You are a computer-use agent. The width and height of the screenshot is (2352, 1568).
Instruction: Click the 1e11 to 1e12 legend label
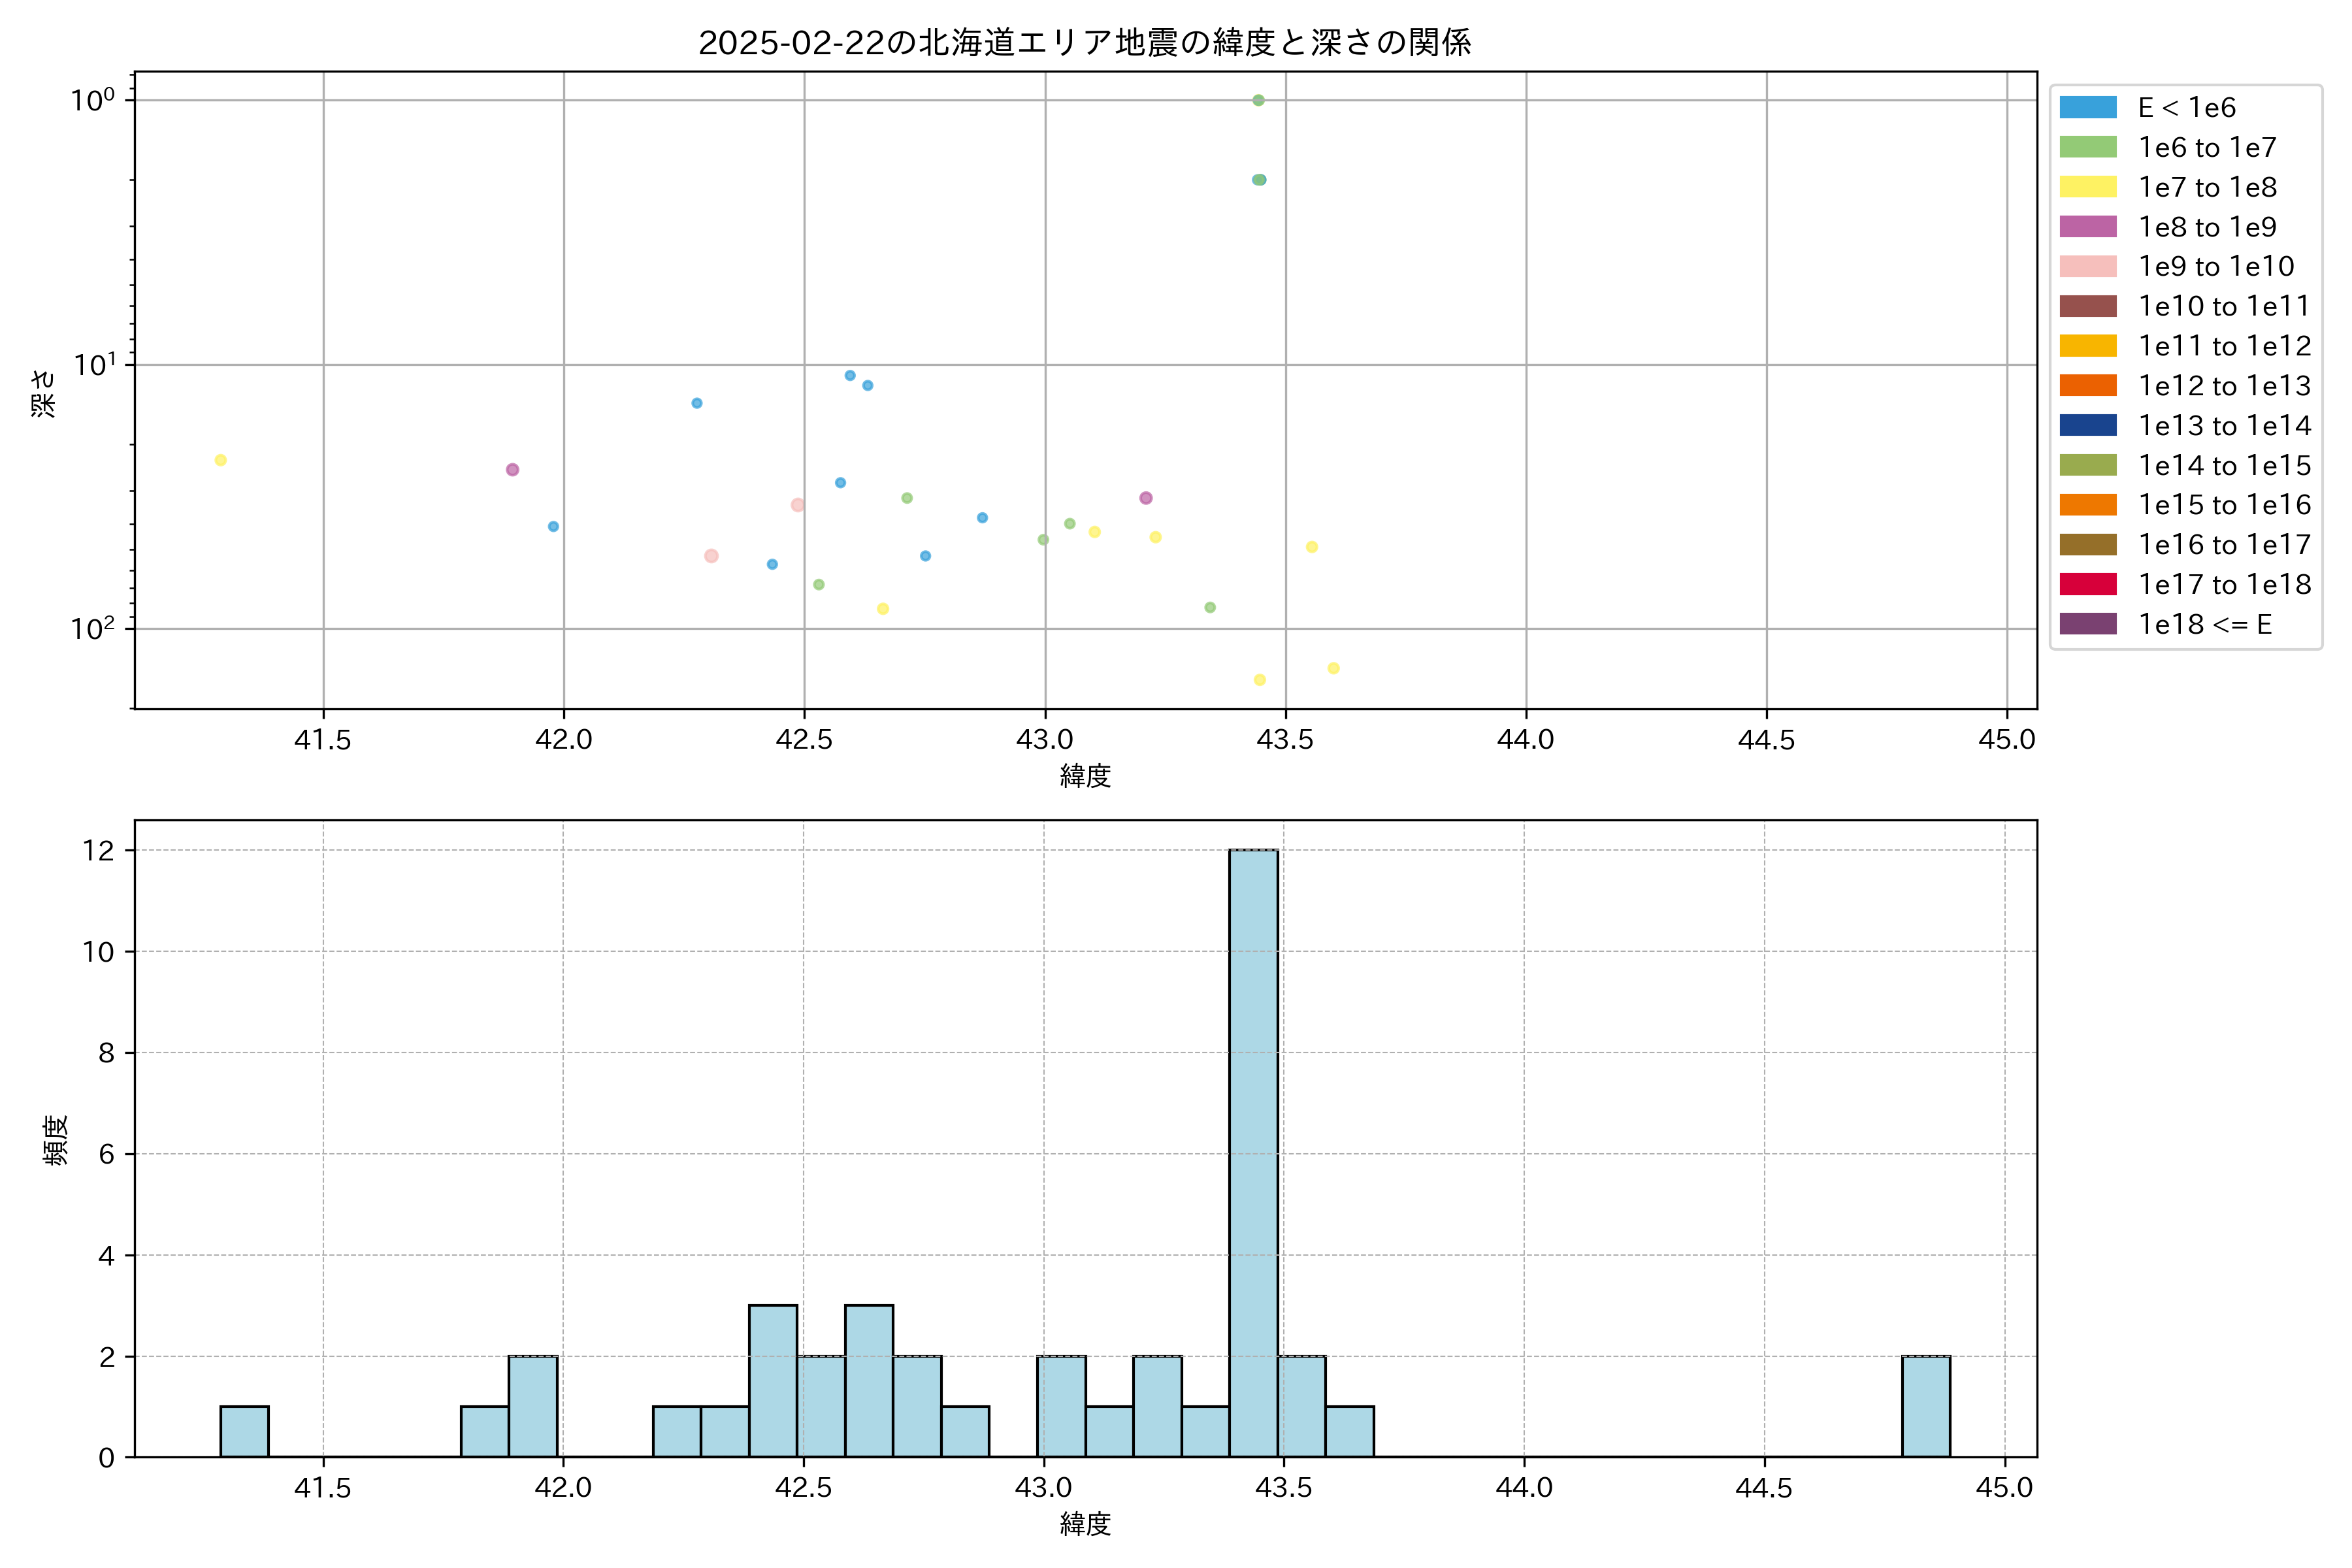tap(2224, 346)
